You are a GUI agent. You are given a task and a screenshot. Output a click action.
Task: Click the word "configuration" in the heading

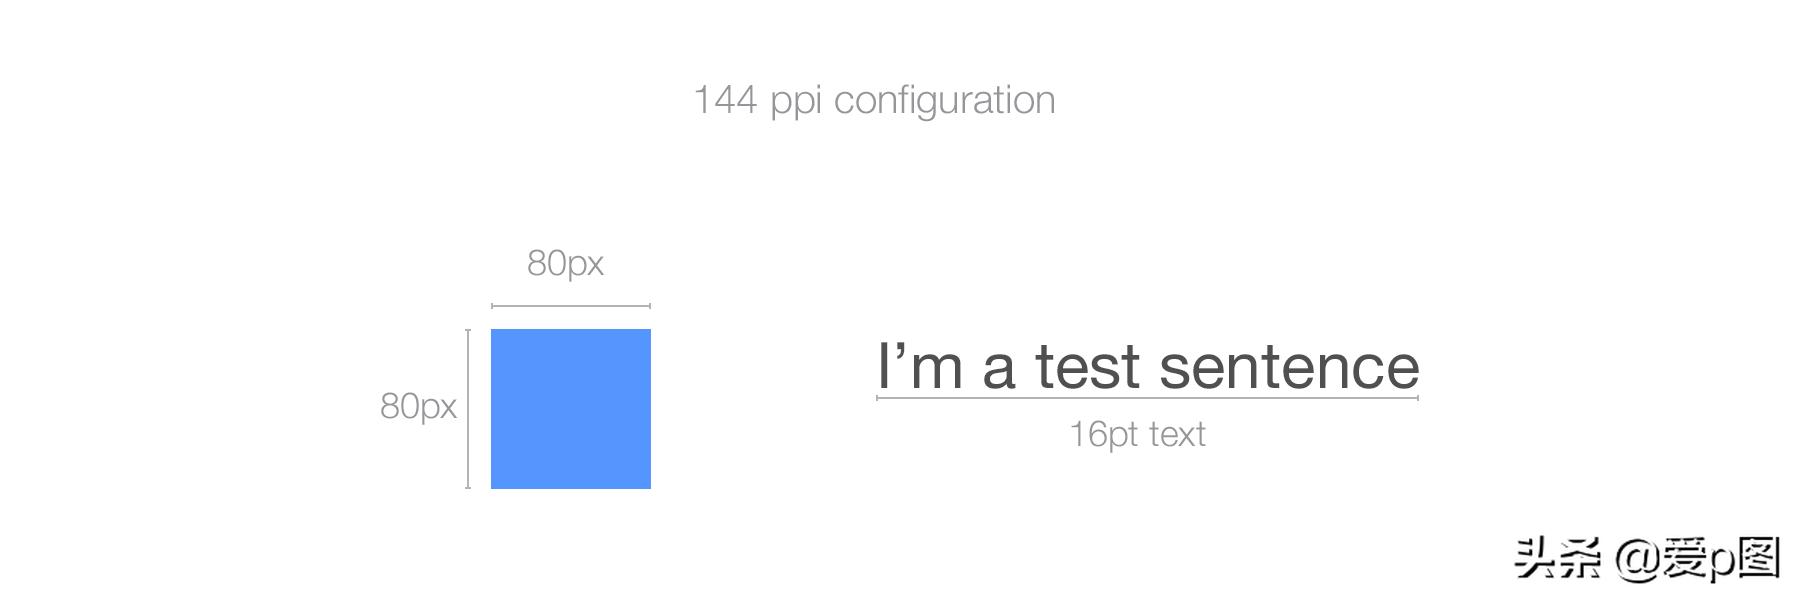coord(944,101)
